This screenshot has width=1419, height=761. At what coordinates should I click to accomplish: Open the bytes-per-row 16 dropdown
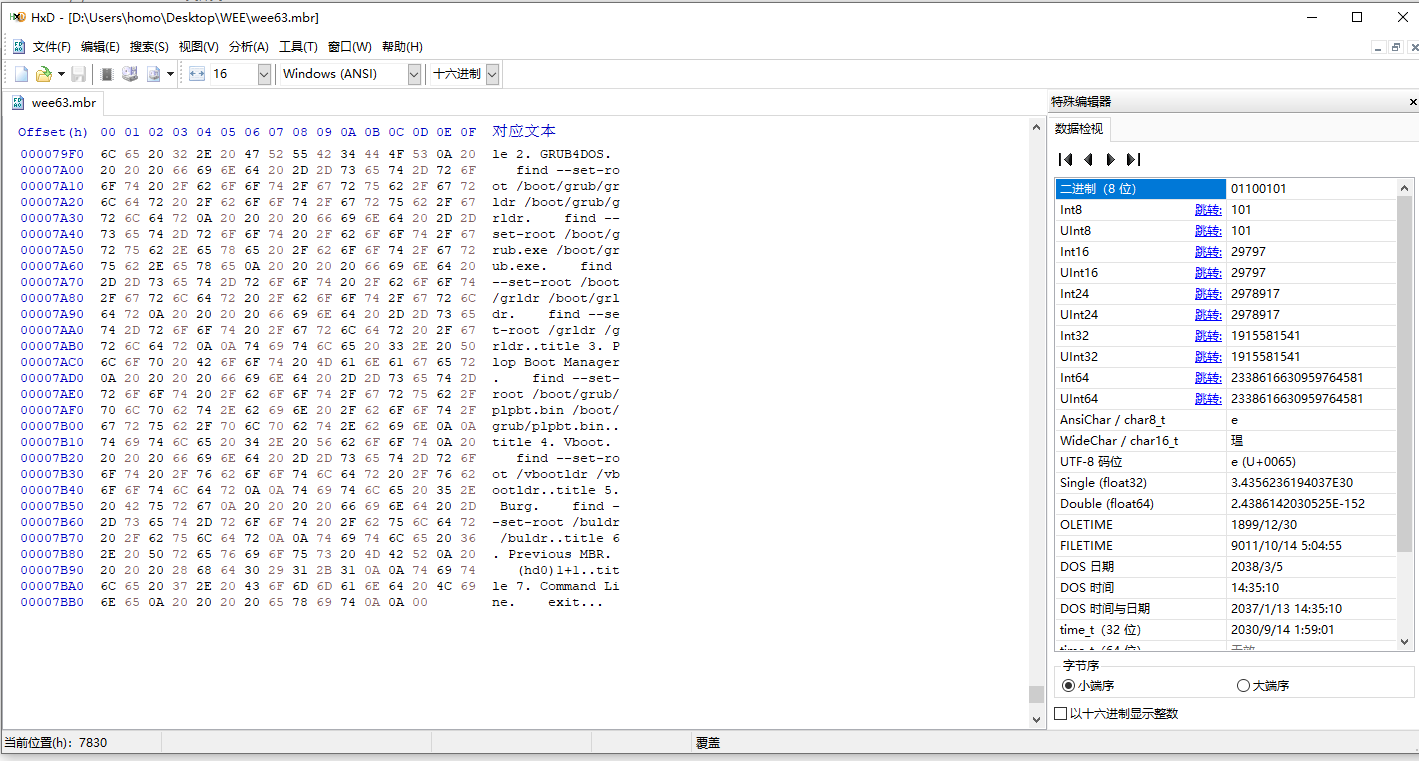pos(264,74)
